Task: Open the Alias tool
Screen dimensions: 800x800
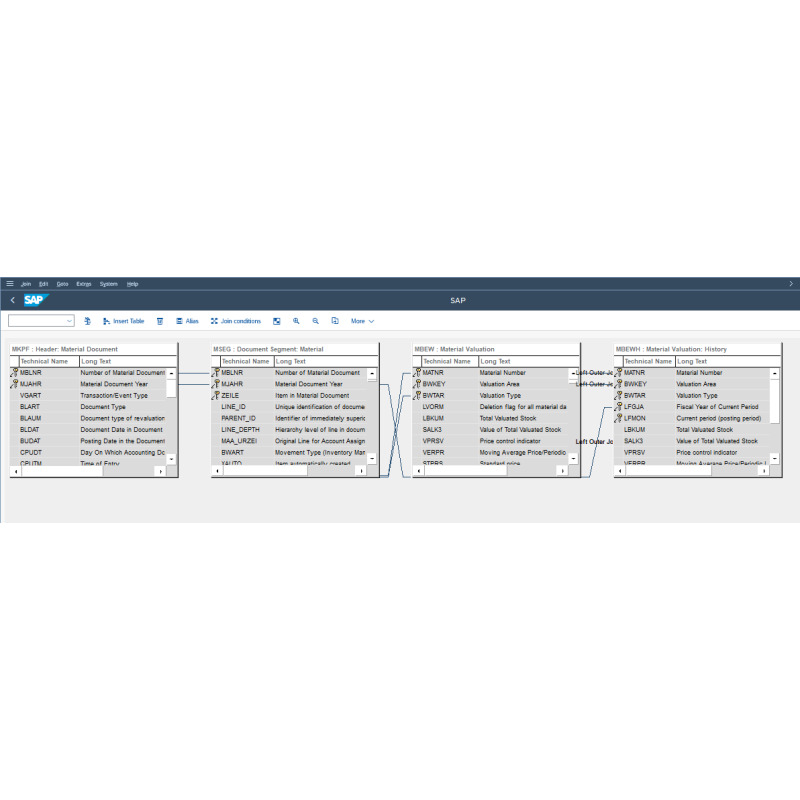Action: [186, 321]
